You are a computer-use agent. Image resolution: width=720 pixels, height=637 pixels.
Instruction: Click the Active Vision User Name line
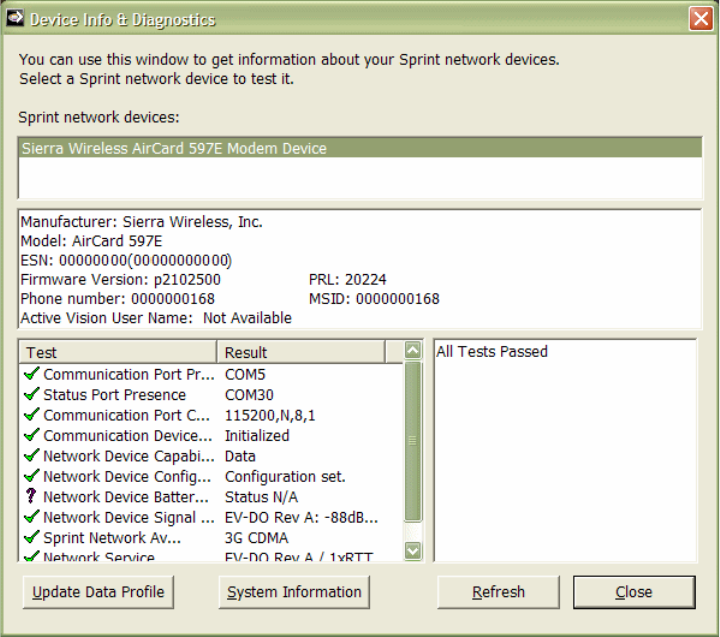(156, 318)
